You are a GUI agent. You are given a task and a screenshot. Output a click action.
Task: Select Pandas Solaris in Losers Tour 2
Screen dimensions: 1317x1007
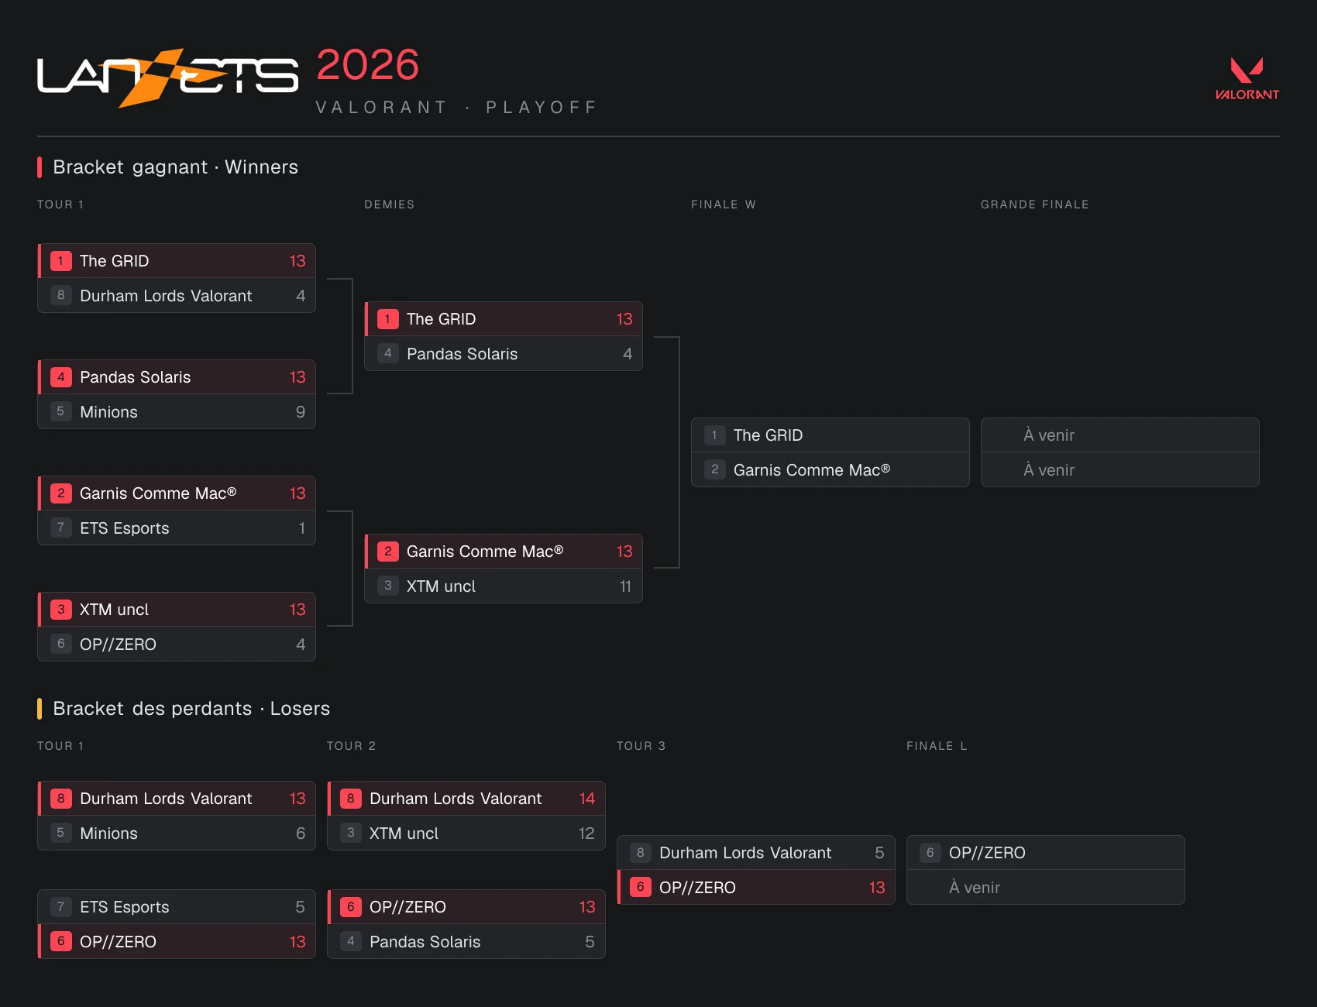467,941
